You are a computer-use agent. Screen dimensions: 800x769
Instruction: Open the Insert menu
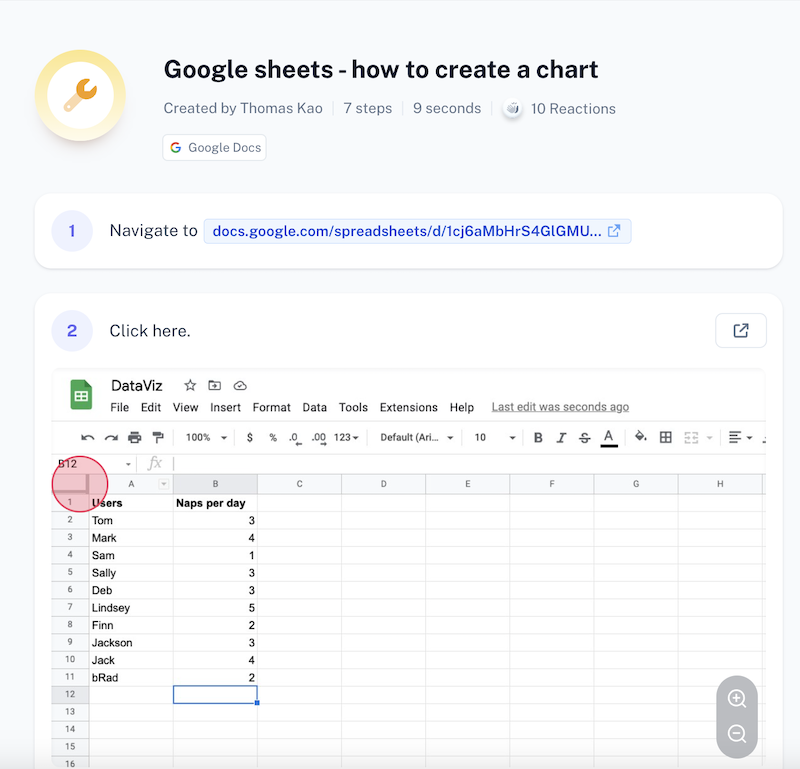coord(225,407)
